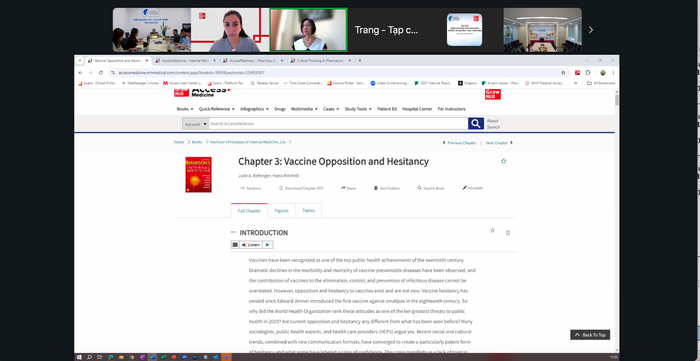700x361 pixels.
Task: Expand the Books menu
Action: pyautogui.click(x=185, y=109)
